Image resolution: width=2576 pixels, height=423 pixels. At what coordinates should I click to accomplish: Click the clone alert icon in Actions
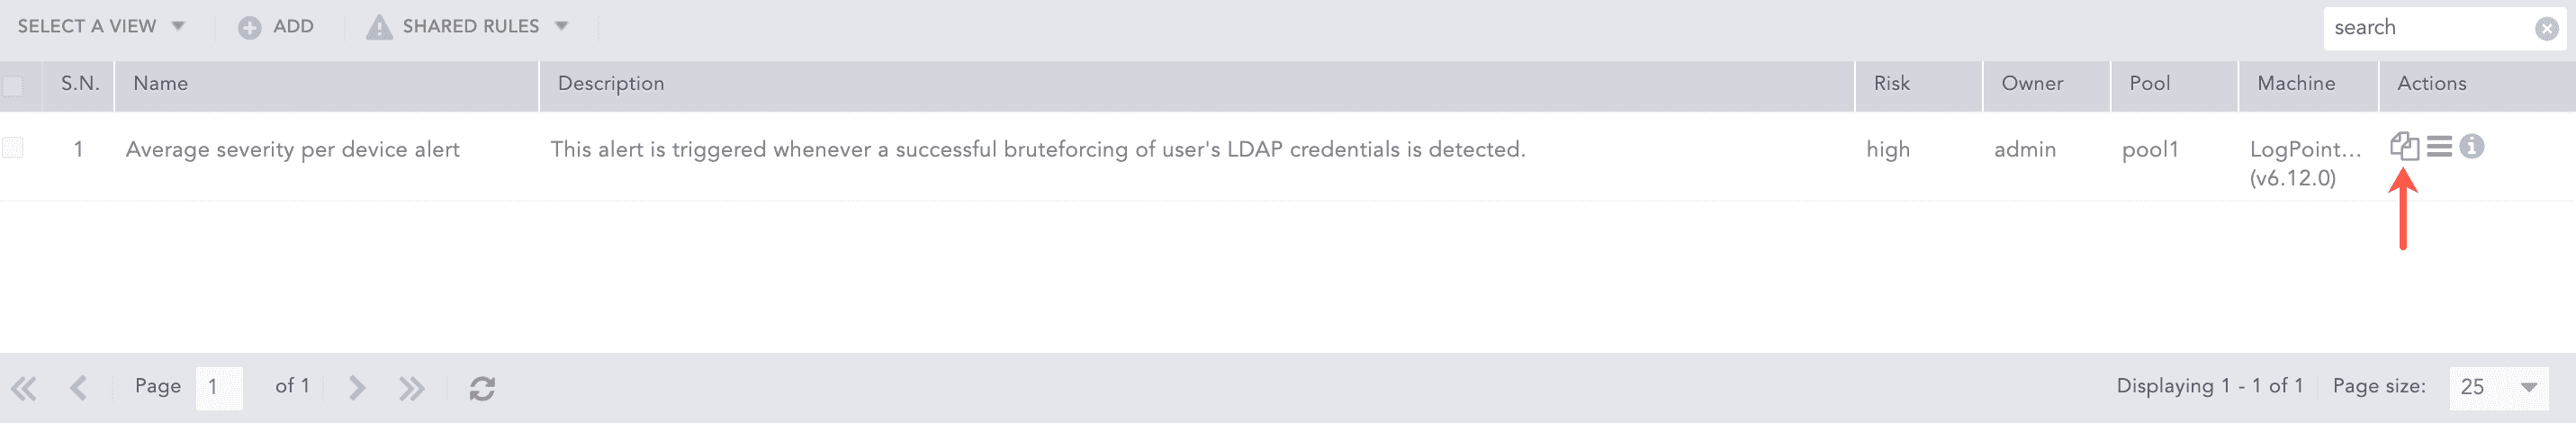(x=2404, y=147)
